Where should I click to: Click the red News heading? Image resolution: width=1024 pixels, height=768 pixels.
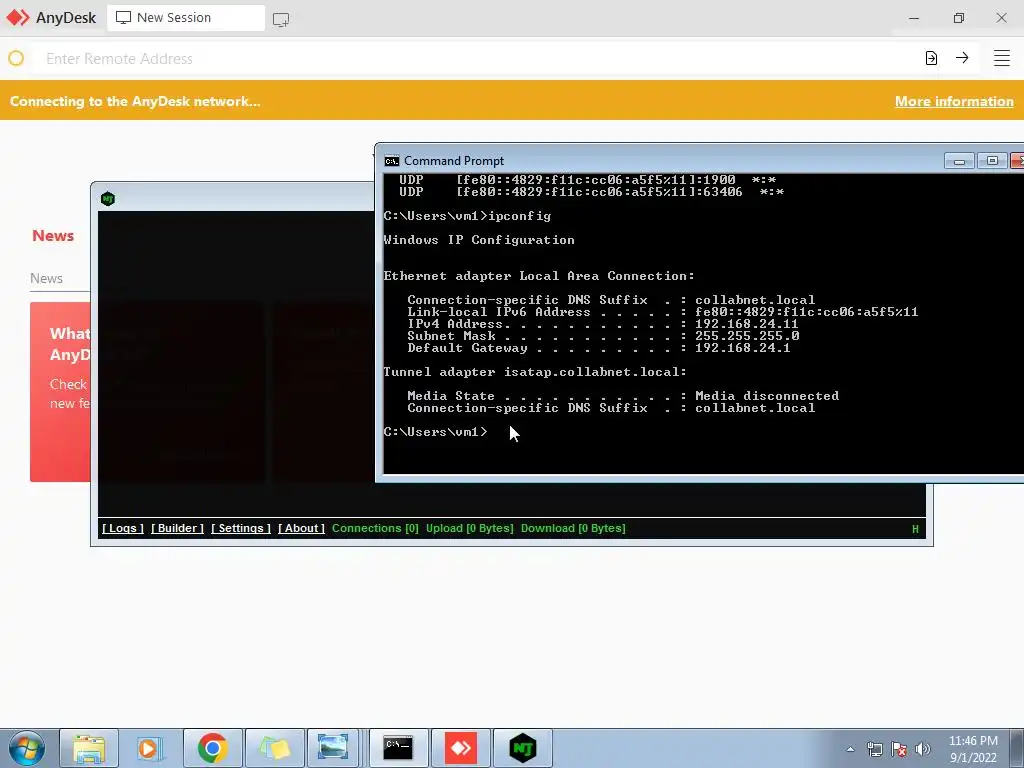53,236
